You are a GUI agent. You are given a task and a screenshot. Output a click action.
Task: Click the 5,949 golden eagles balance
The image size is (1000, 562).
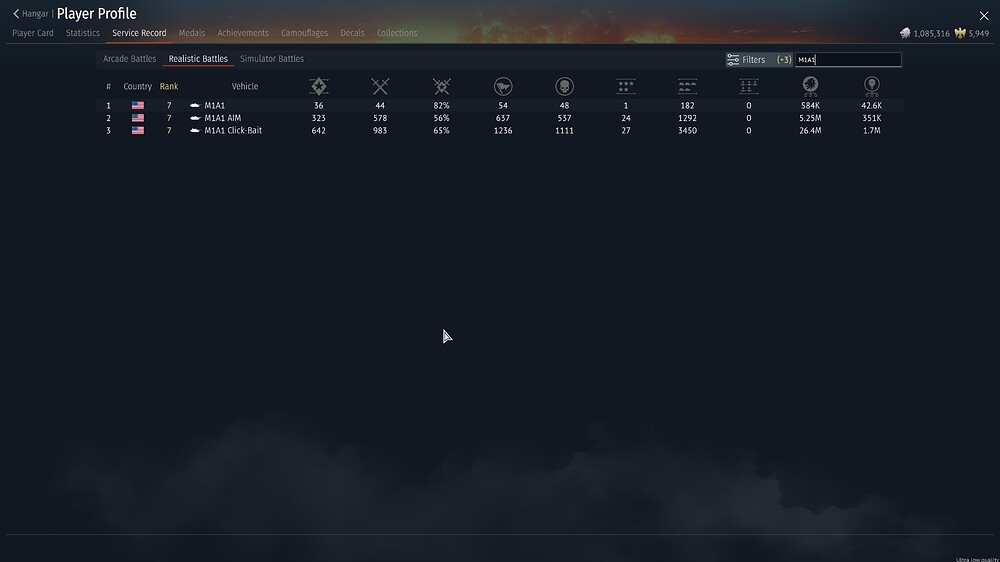pos(978,34)
